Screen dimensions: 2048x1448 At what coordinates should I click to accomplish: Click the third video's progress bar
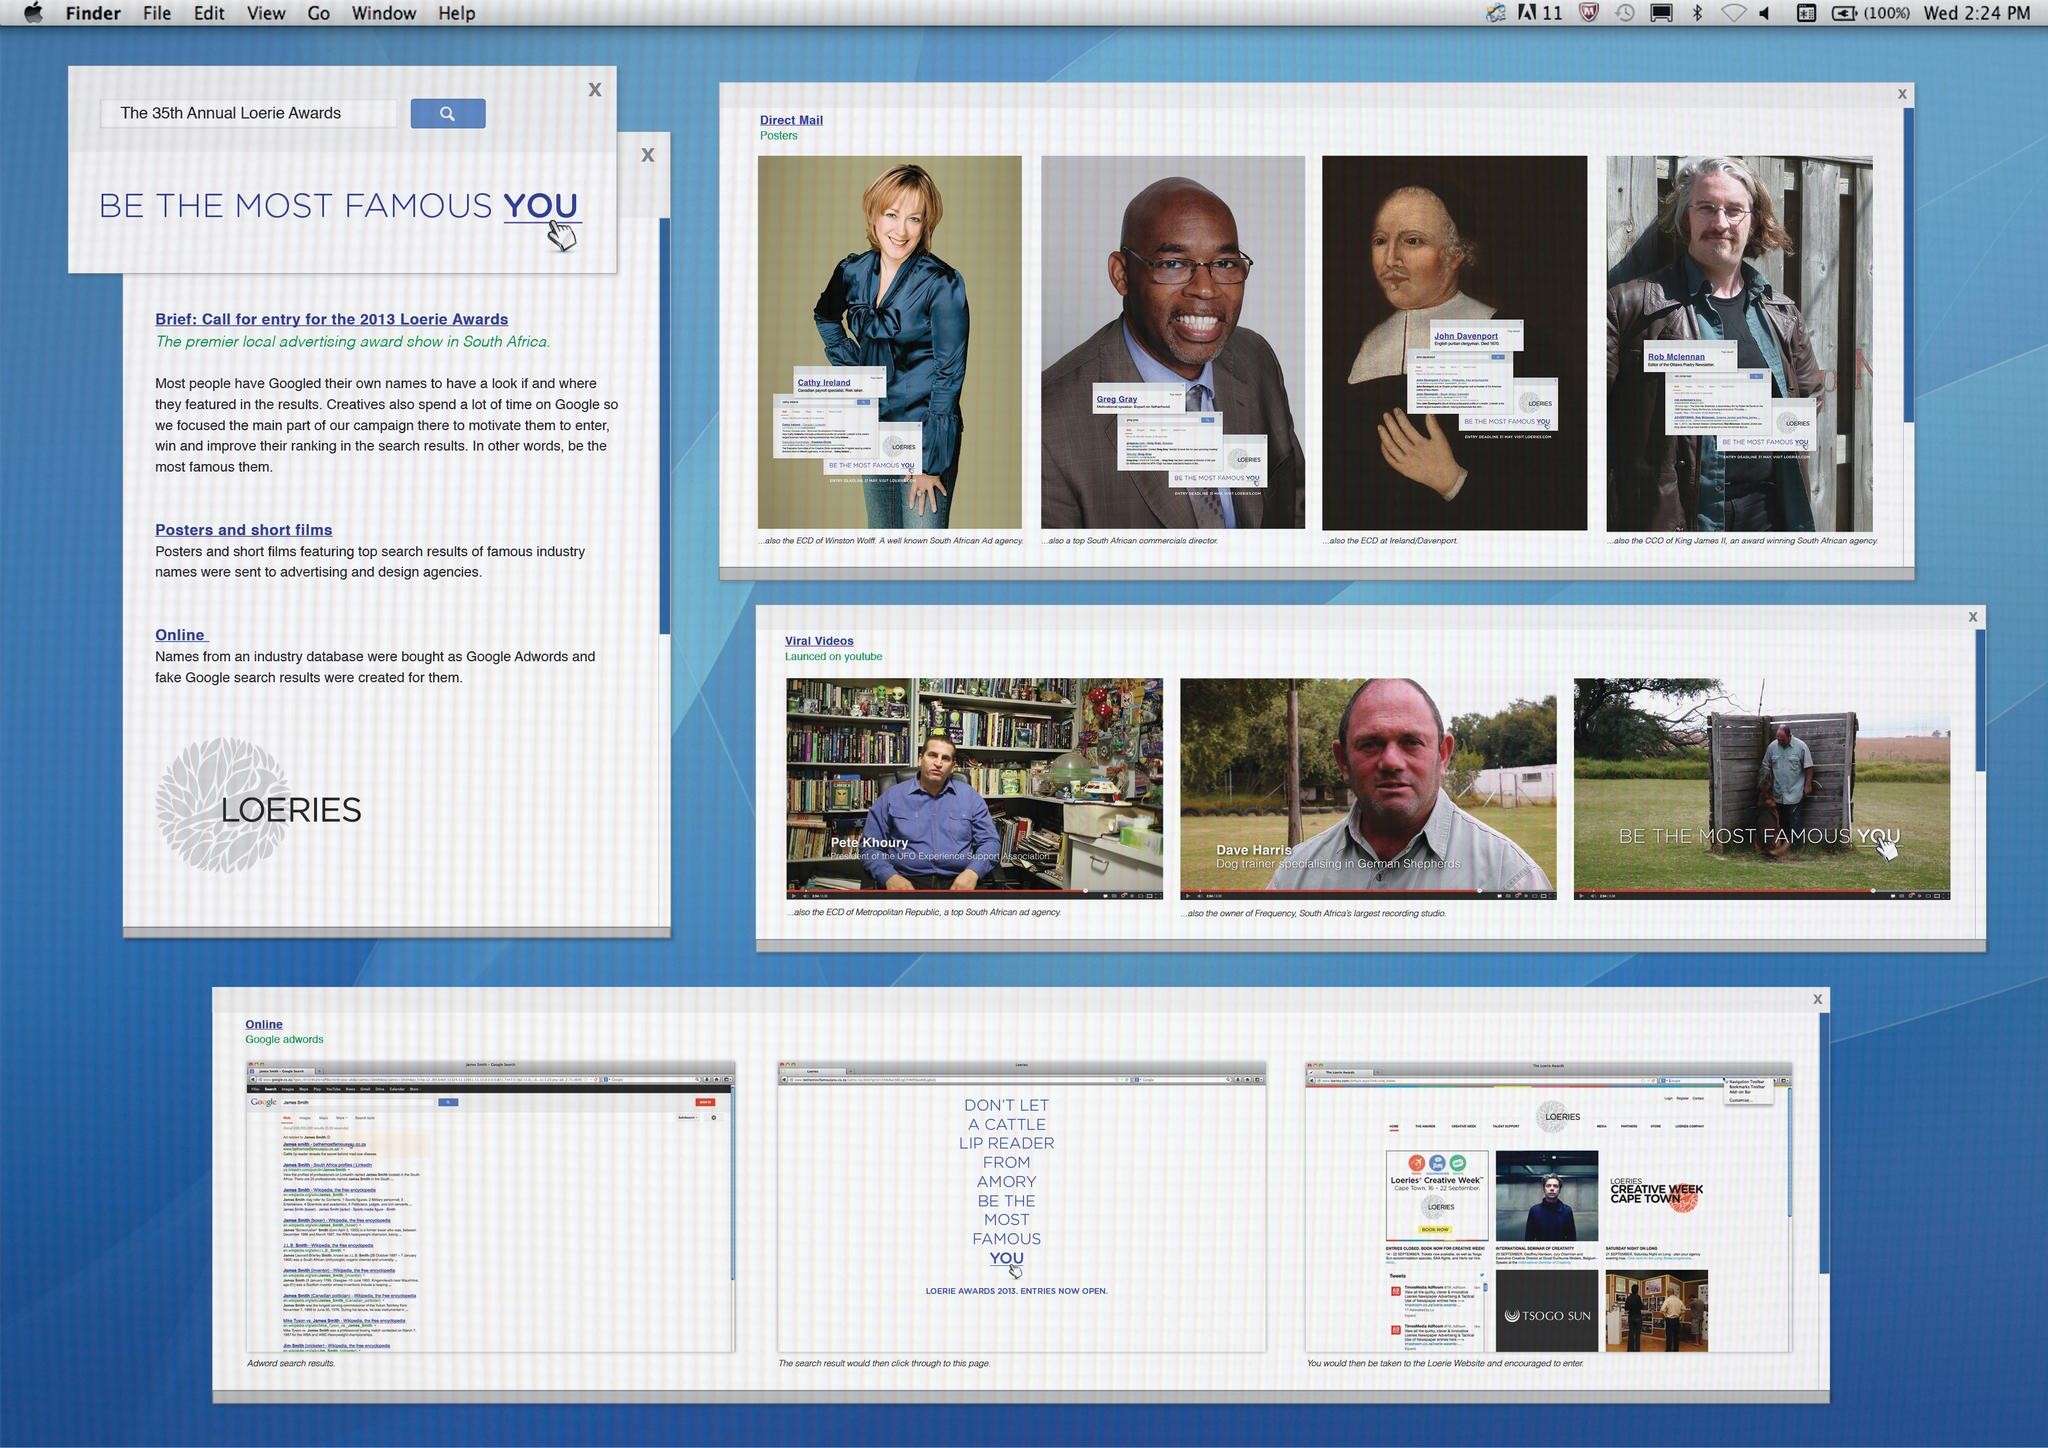click(1762, 890)
